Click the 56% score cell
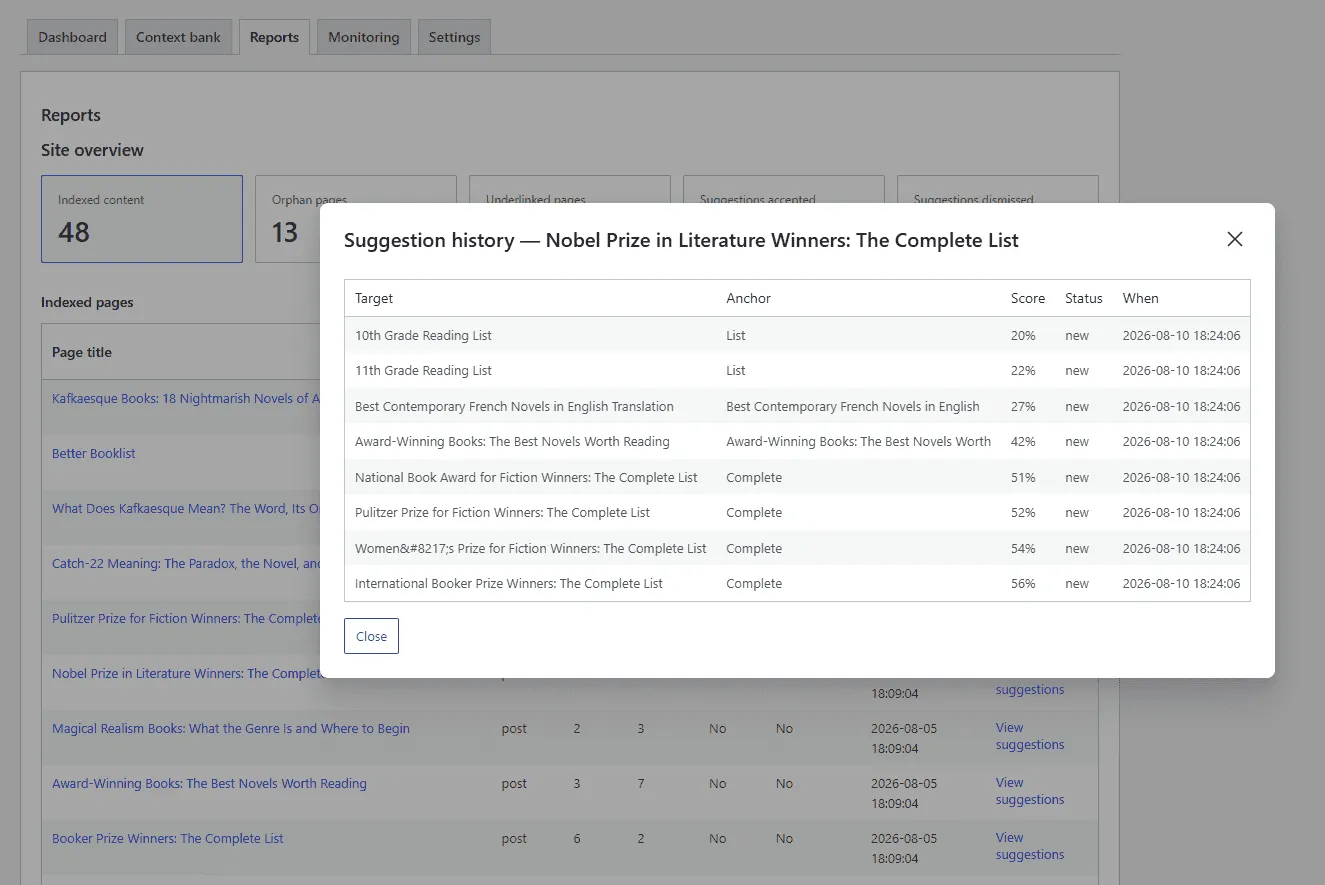 pyautogui.click(x=1023, y=583)
